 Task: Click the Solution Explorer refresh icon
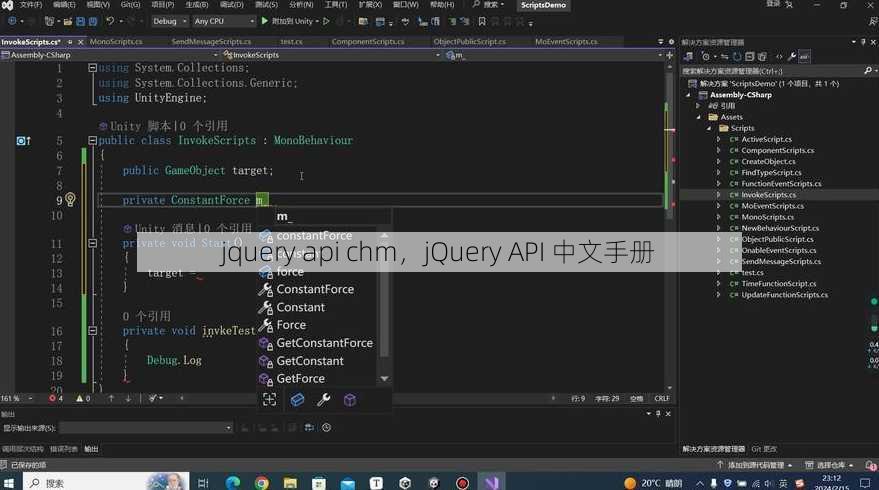(x=737, y=57)
